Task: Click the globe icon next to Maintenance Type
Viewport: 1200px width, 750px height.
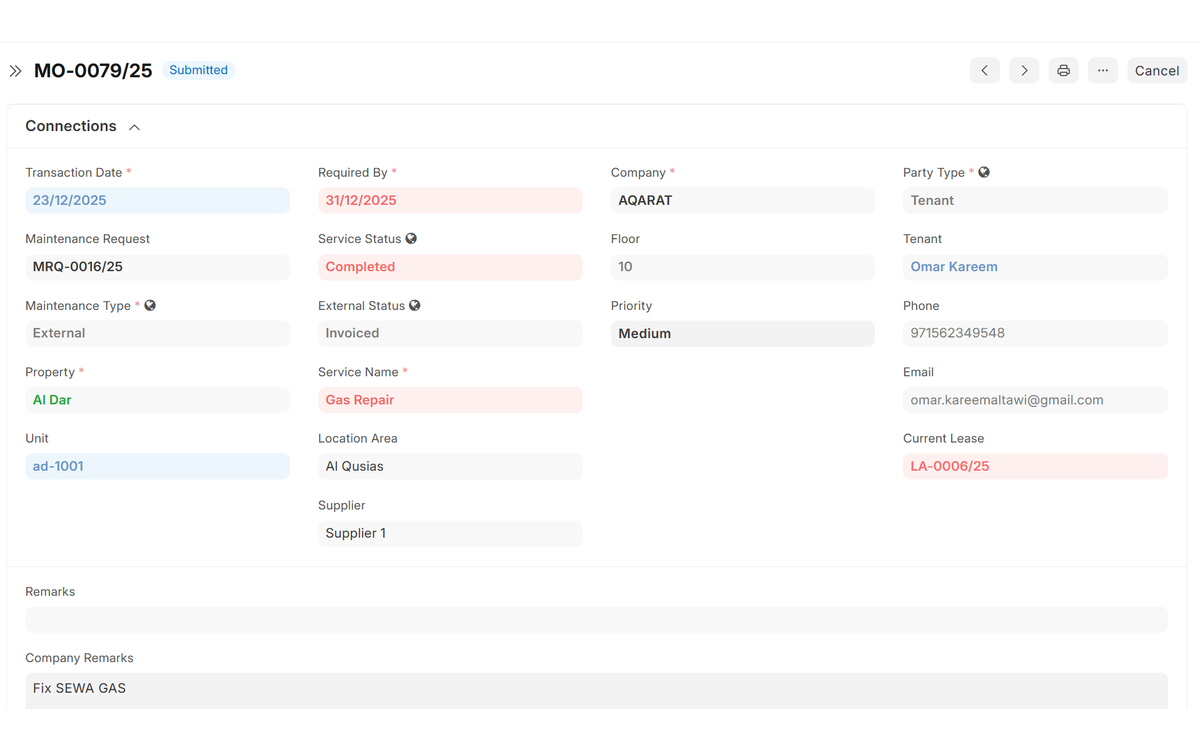Action: (150, 305)
